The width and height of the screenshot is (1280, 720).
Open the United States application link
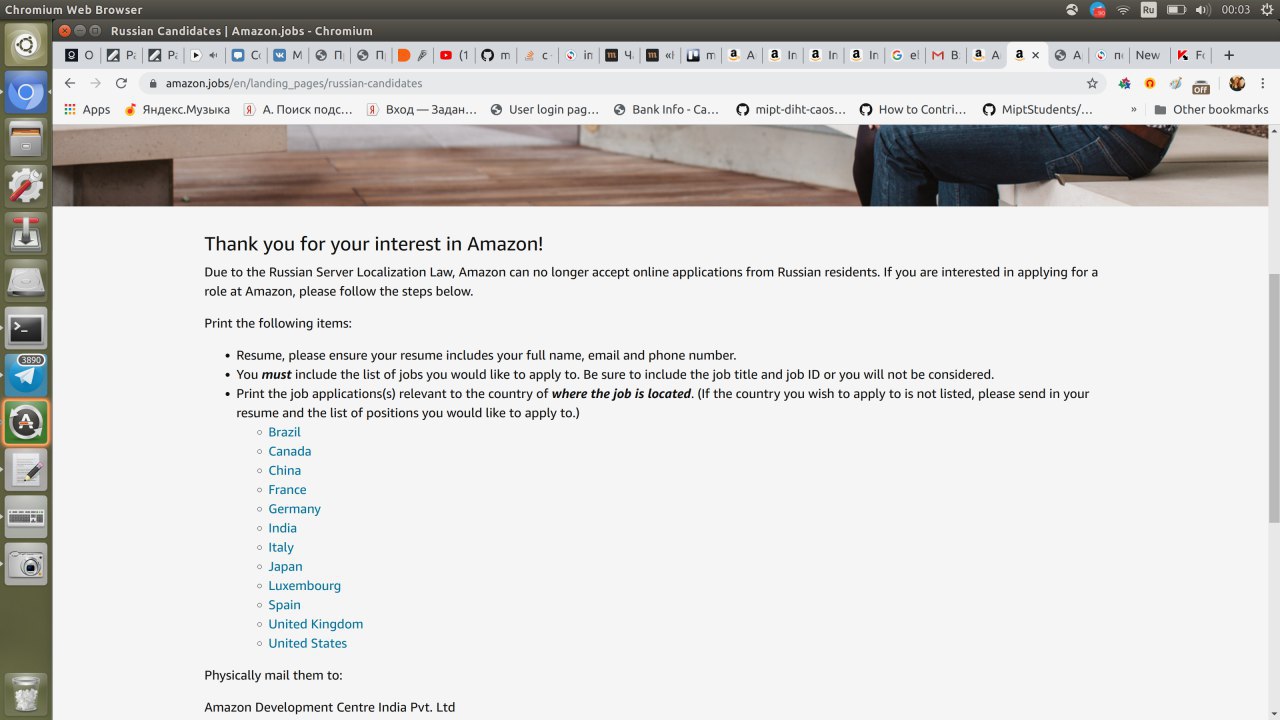307,643
